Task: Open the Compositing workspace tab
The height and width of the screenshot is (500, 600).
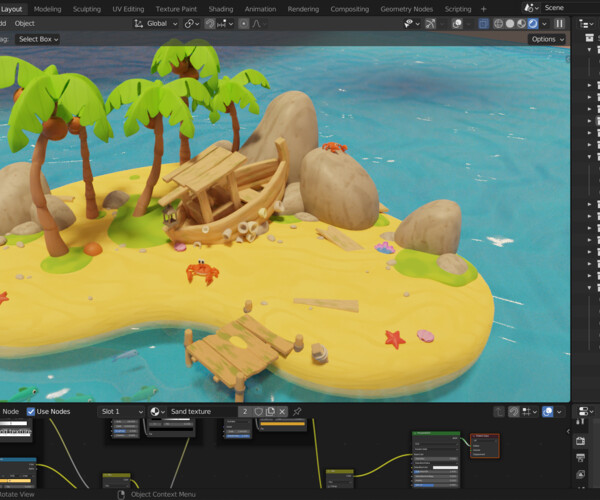Action: (x=350, y=9)
